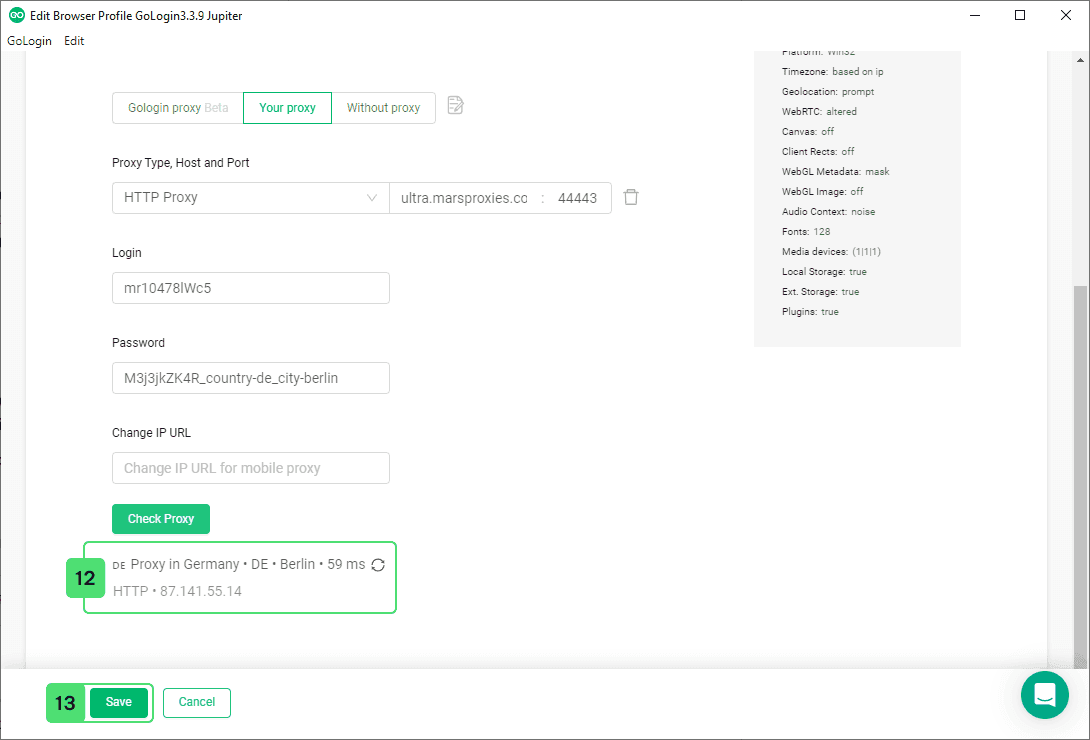Click into the Login field
The height and width of the screenshot is (740, 1090).
pyautogui.click(x=250, y=288)
